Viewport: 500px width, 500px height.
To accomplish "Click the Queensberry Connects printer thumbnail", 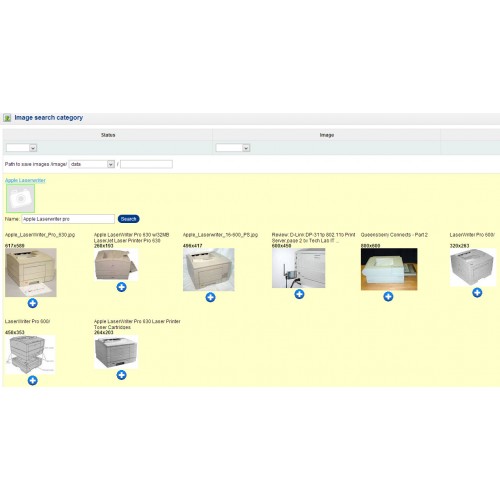I will coord(389,269).
